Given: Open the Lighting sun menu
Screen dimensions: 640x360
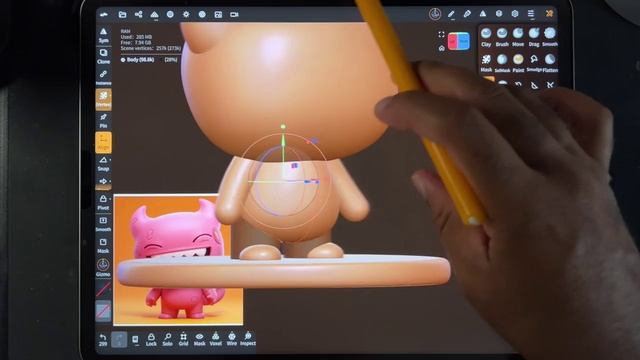Looking at the screenshot, I should tap(186, 15).
